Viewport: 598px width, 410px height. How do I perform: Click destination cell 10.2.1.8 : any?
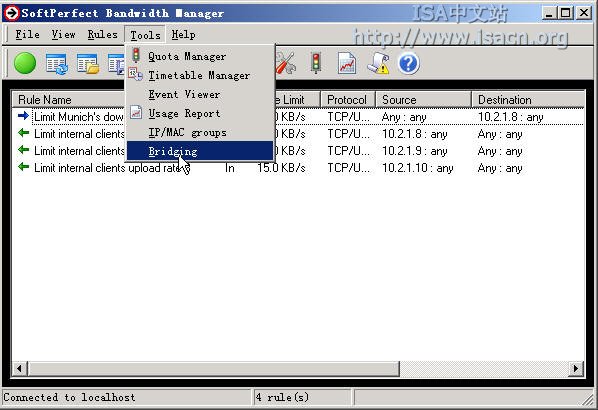510,117
